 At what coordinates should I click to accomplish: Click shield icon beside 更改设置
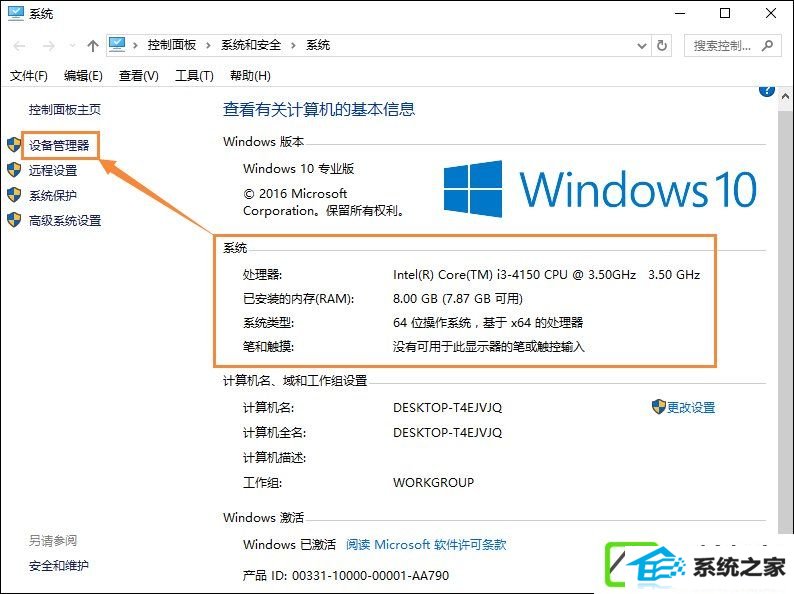[x=658, y=407]
